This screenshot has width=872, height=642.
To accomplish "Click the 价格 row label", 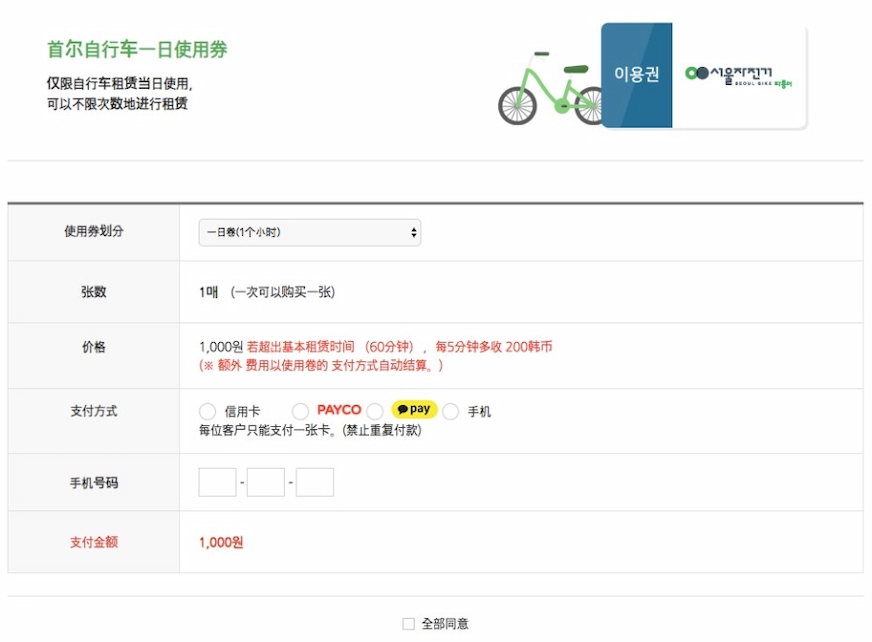I will pos(94,347).
